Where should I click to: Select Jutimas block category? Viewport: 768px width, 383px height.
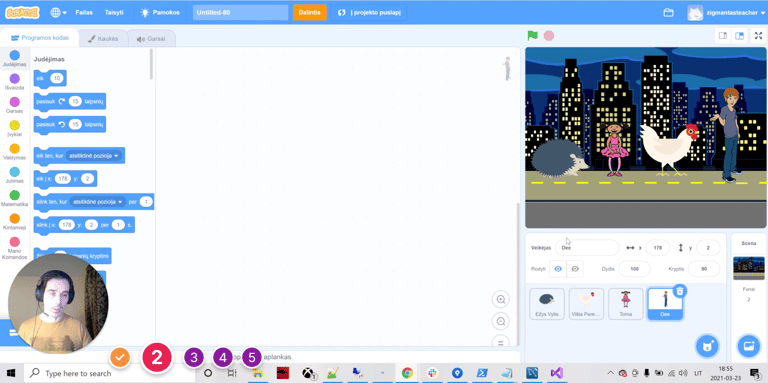[15, 175]
